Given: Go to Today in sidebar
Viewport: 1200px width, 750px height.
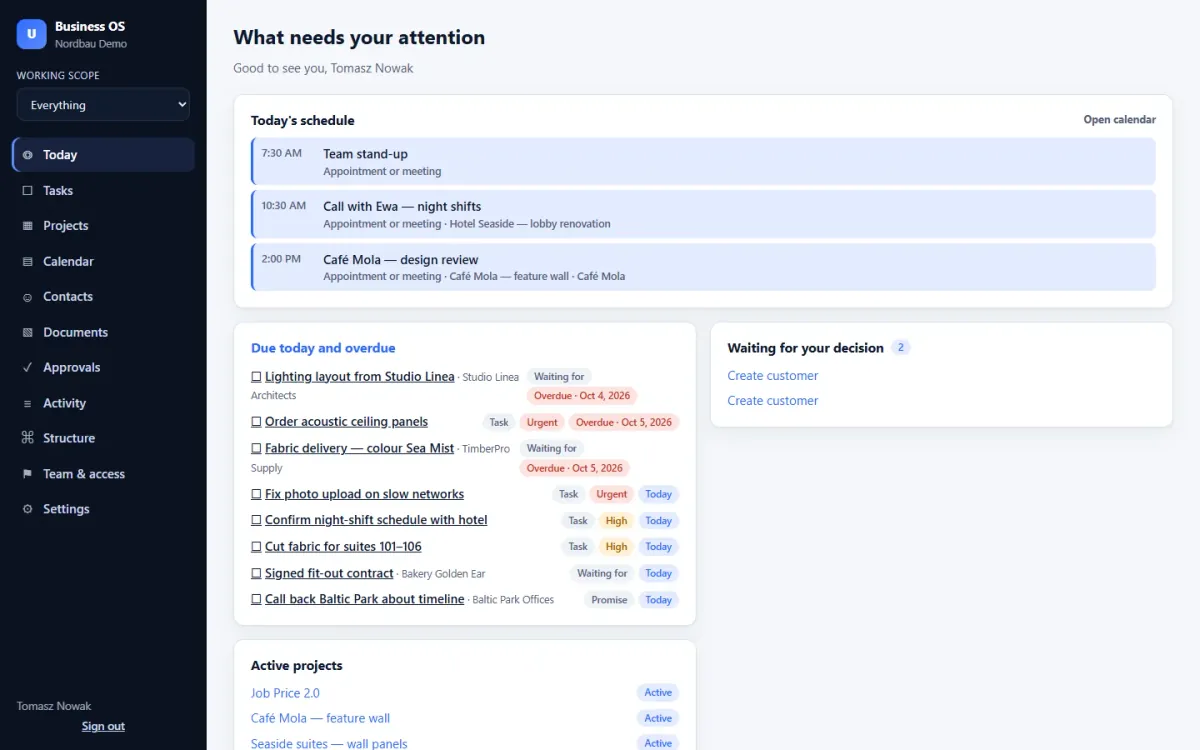Looking at the screenshot, I should (x=103, y=155).
